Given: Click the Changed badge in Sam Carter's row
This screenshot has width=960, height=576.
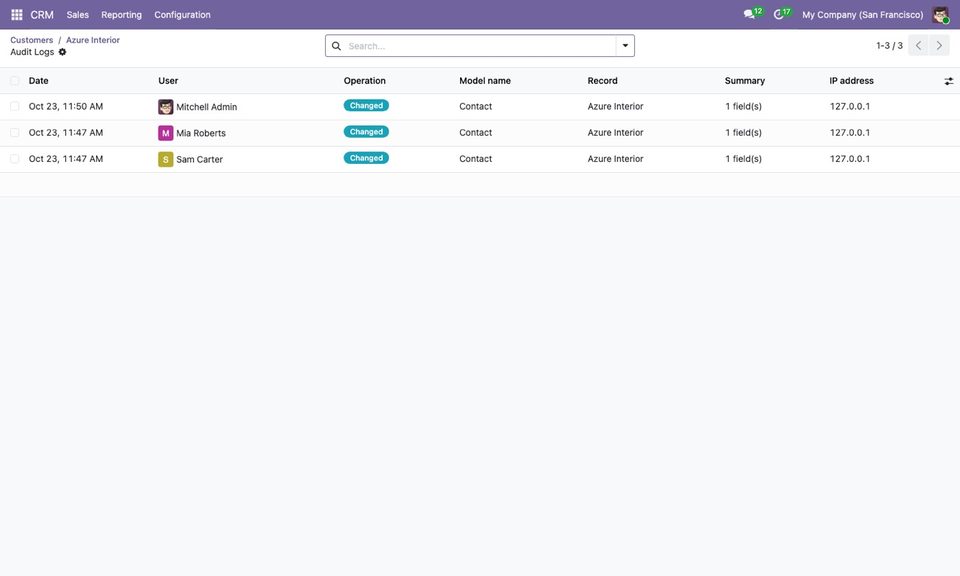Looking at the screenshot, I should [366, 159].
